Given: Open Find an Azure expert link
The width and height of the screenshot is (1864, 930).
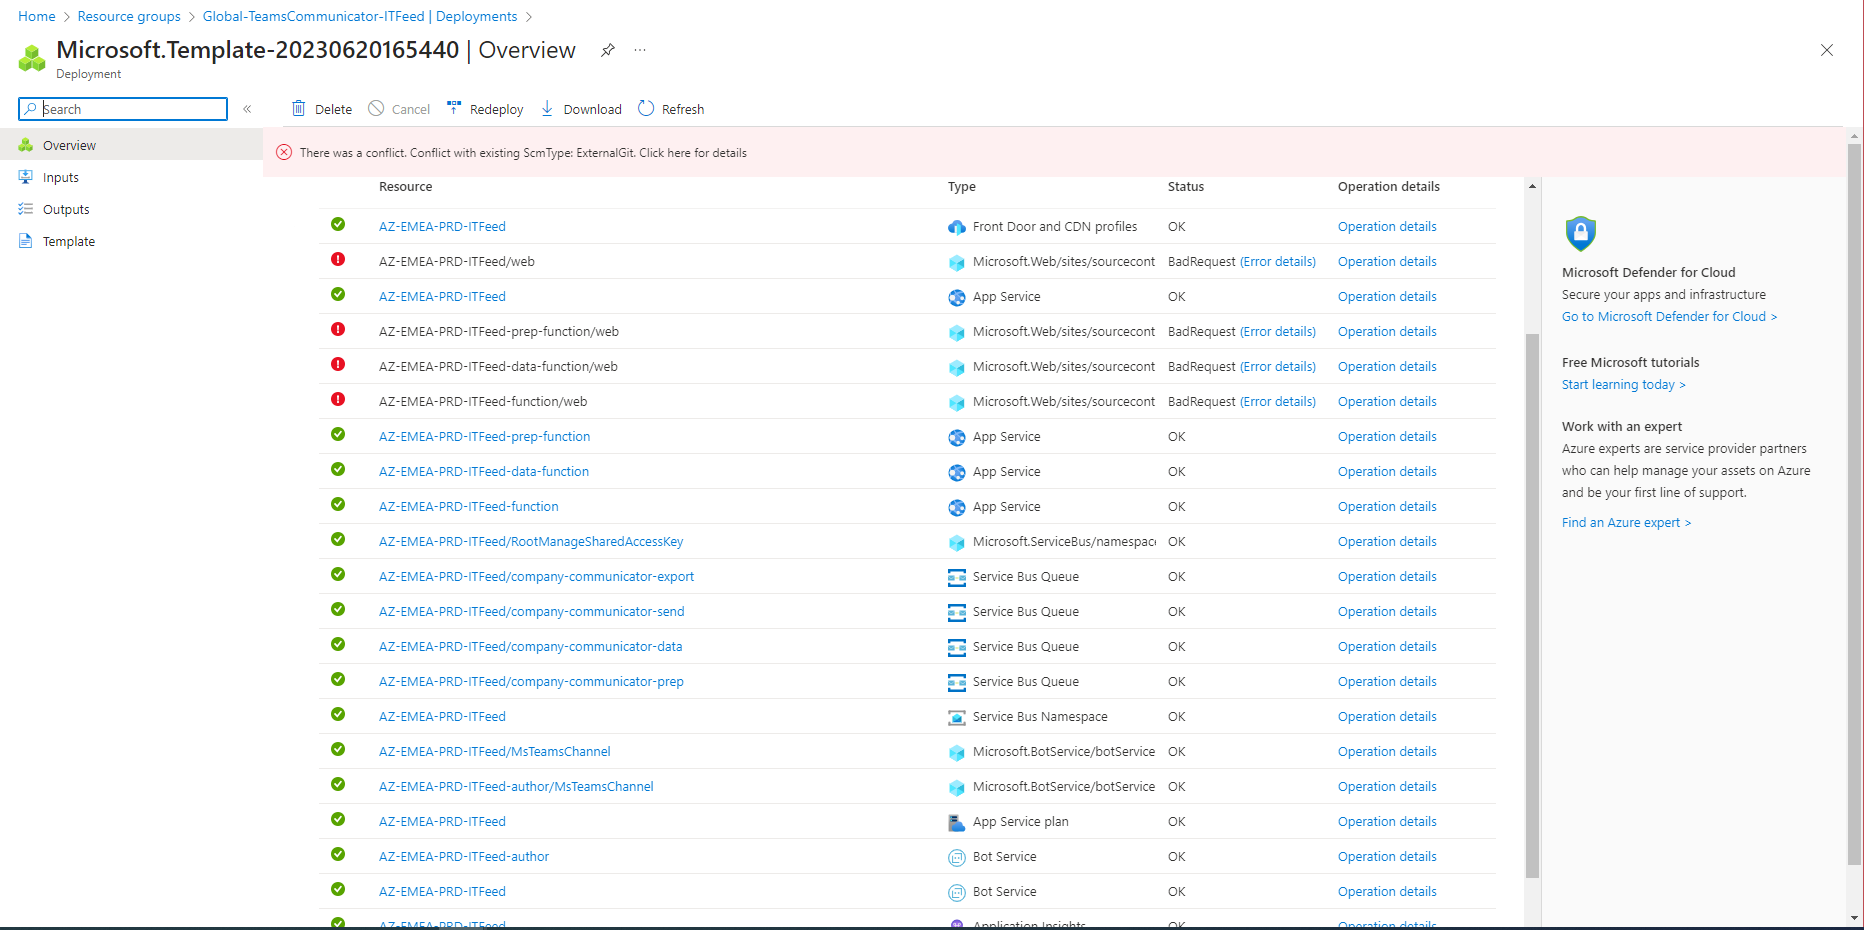Looking at the screenshot, I should pos(1626,521).
